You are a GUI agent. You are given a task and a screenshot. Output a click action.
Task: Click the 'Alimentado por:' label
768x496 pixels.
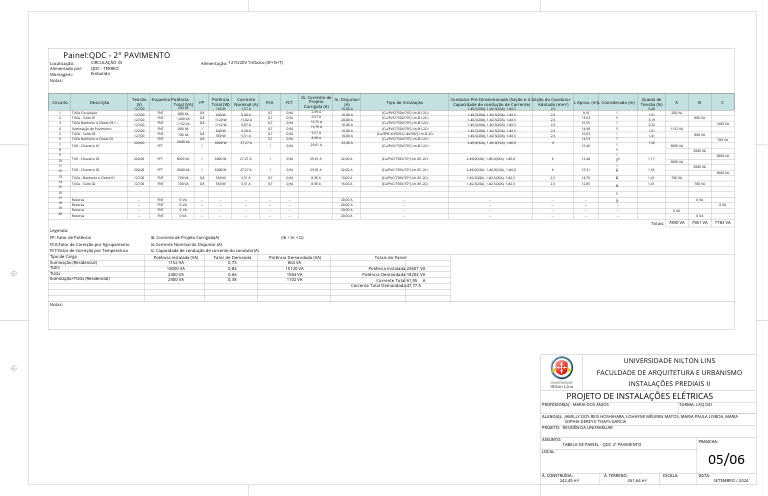[x=66, y=69]
